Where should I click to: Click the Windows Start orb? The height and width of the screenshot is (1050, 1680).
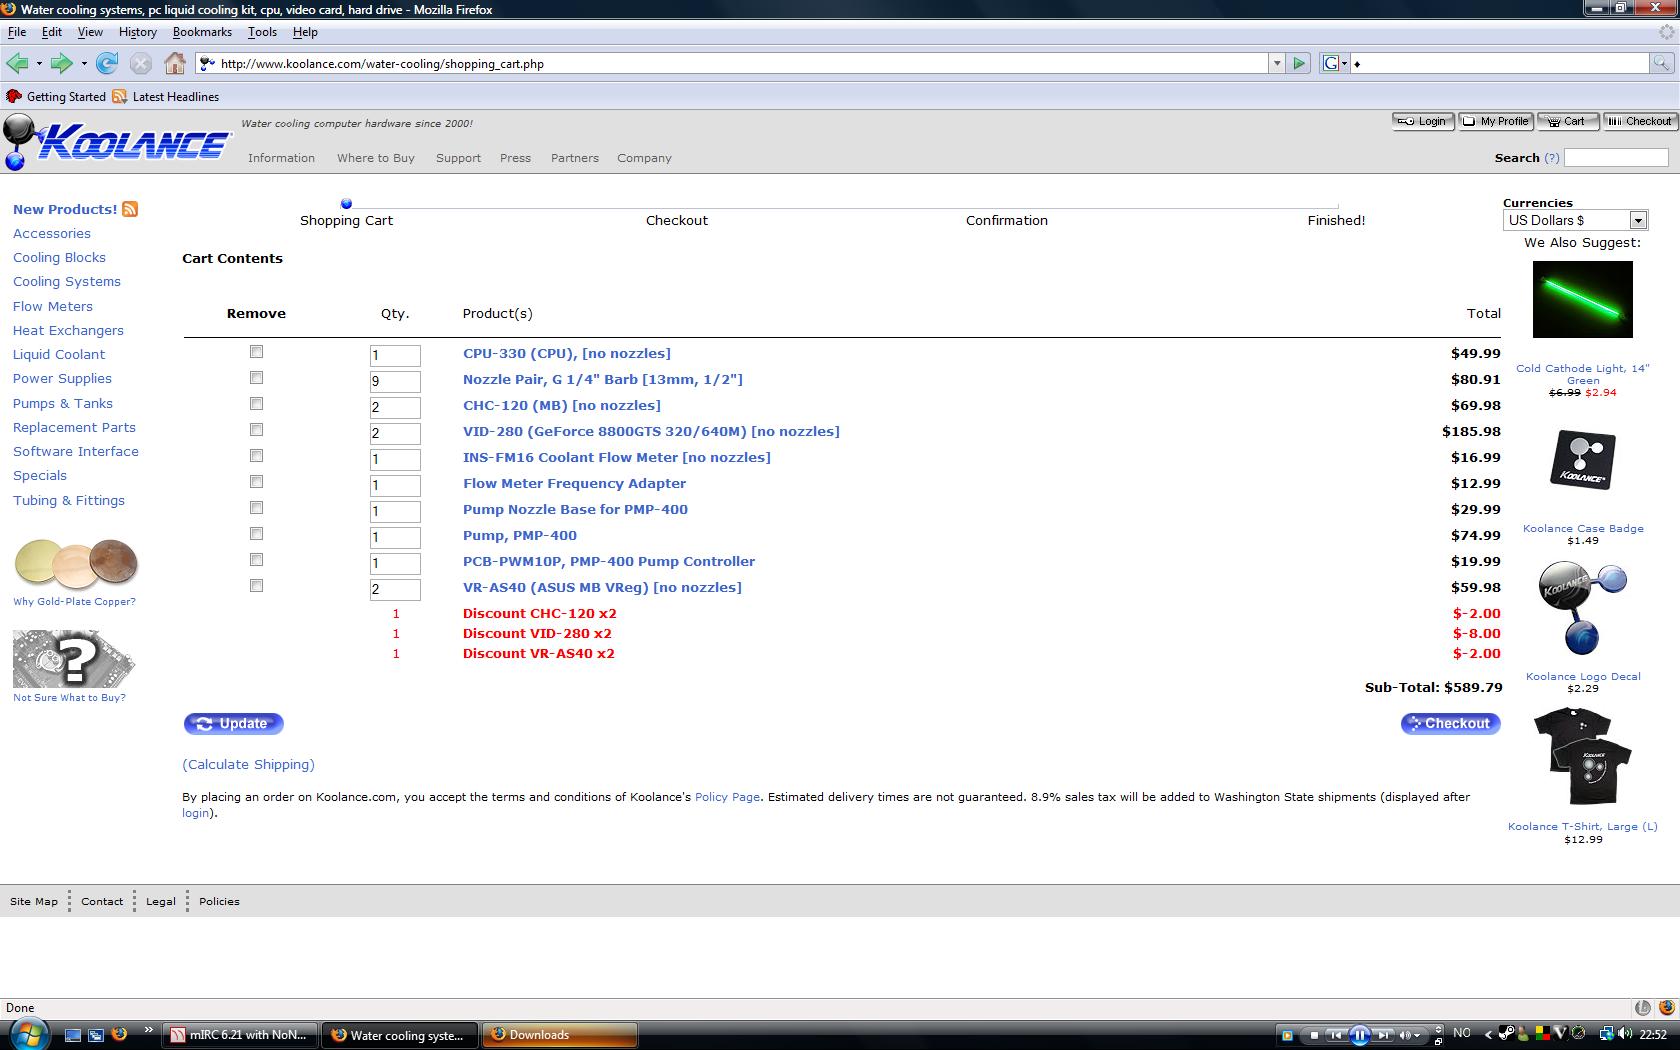(x=27, y=1033)
